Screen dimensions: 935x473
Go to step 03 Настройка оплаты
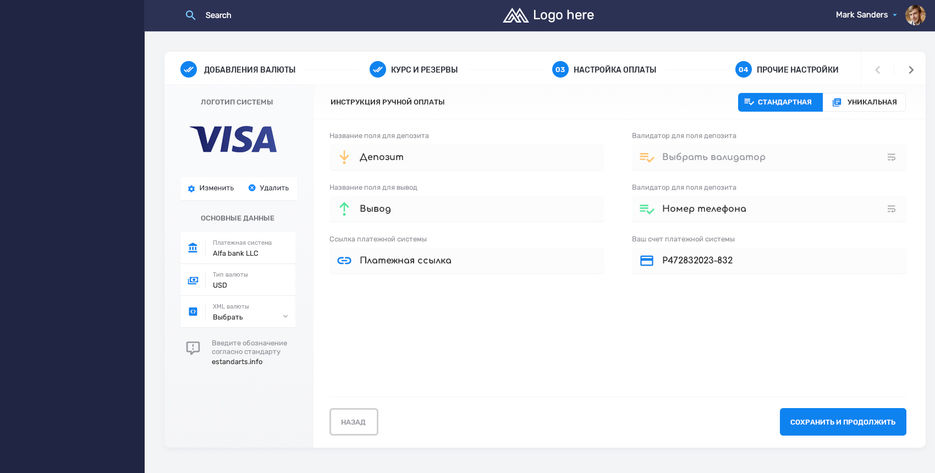[x=604, y=69]
